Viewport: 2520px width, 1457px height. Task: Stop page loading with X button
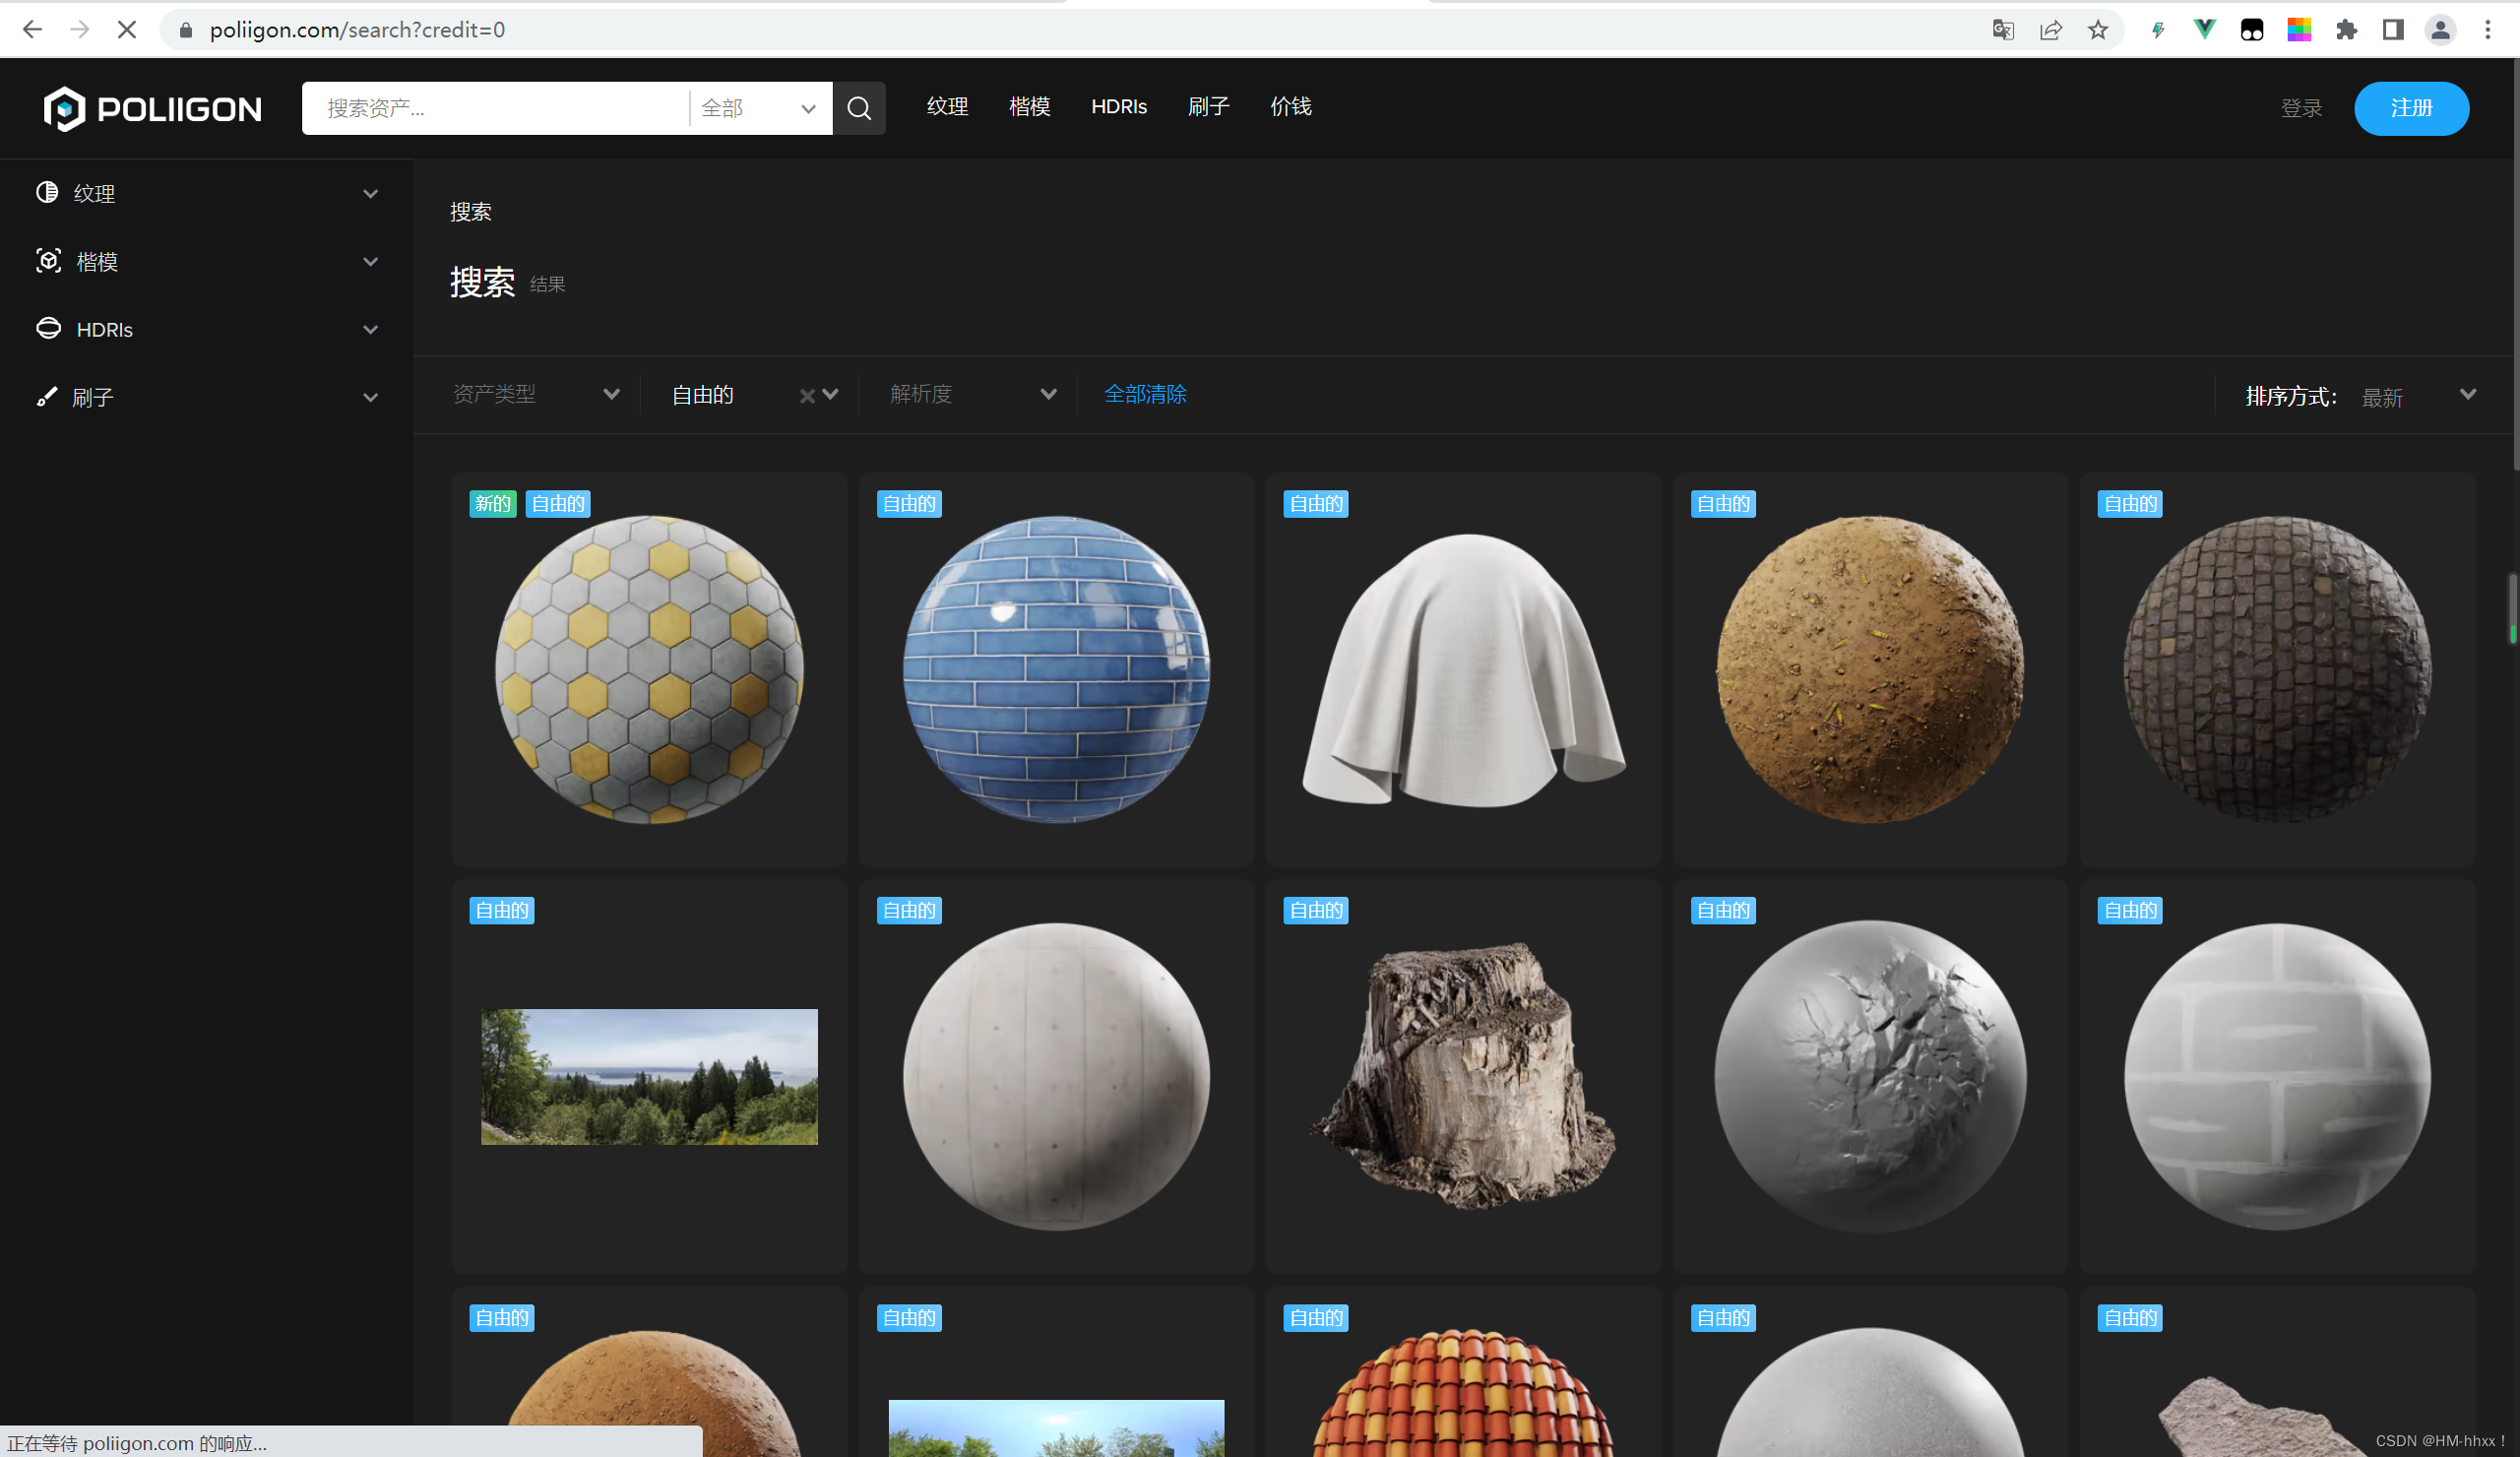pyautogui.click(x=127, y=30)
